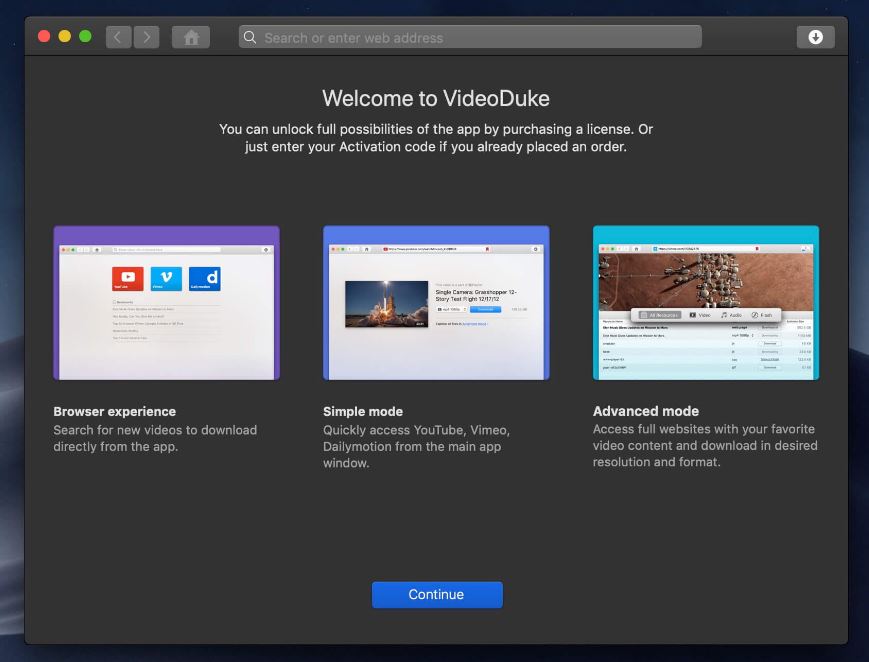Close the VideoDuke window
Image resolution: width=869 pixels, height=662 pixels.
click(x=44, y=36)
